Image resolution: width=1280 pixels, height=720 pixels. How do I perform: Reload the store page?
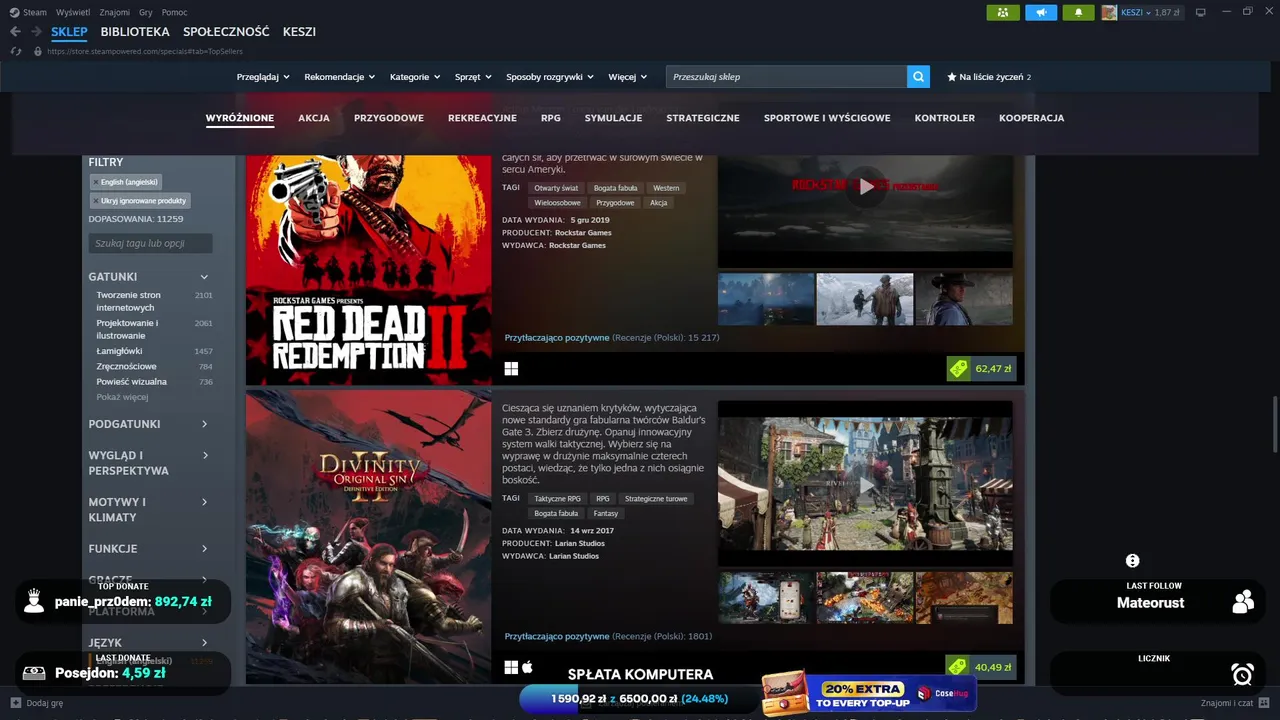point(16,51)
